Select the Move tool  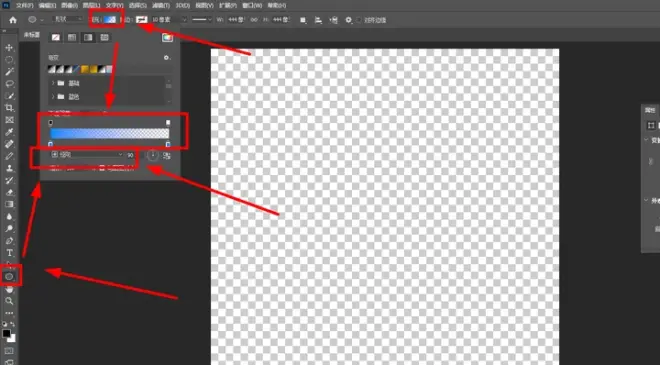(x=9, y=48)
